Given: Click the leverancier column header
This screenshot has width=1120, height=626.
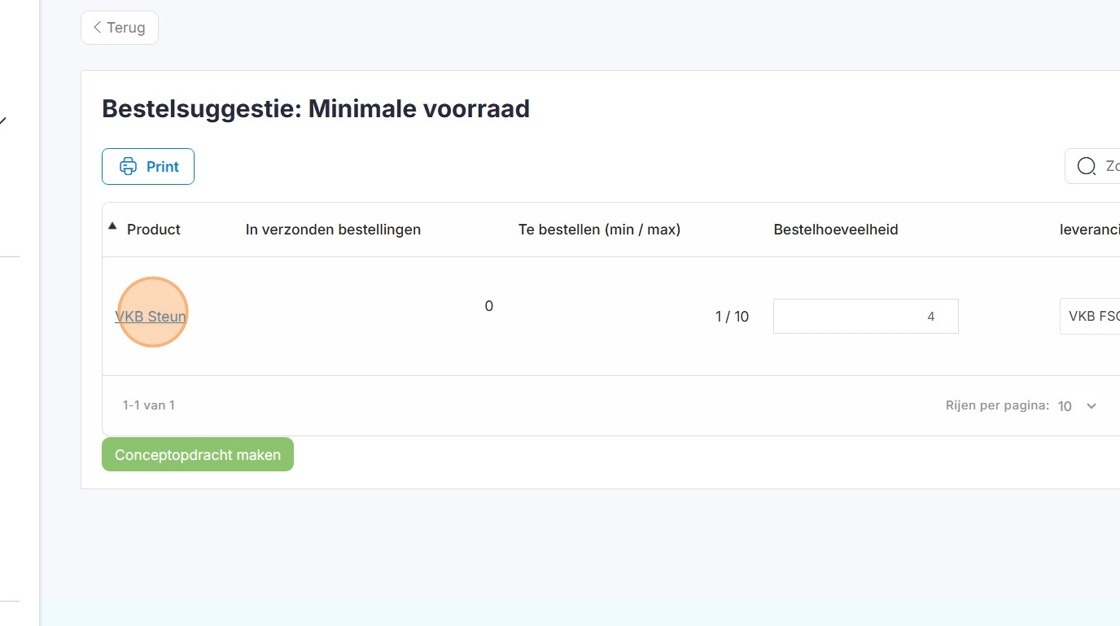Looking at the screenshot, I should [x=1089, y=229].
